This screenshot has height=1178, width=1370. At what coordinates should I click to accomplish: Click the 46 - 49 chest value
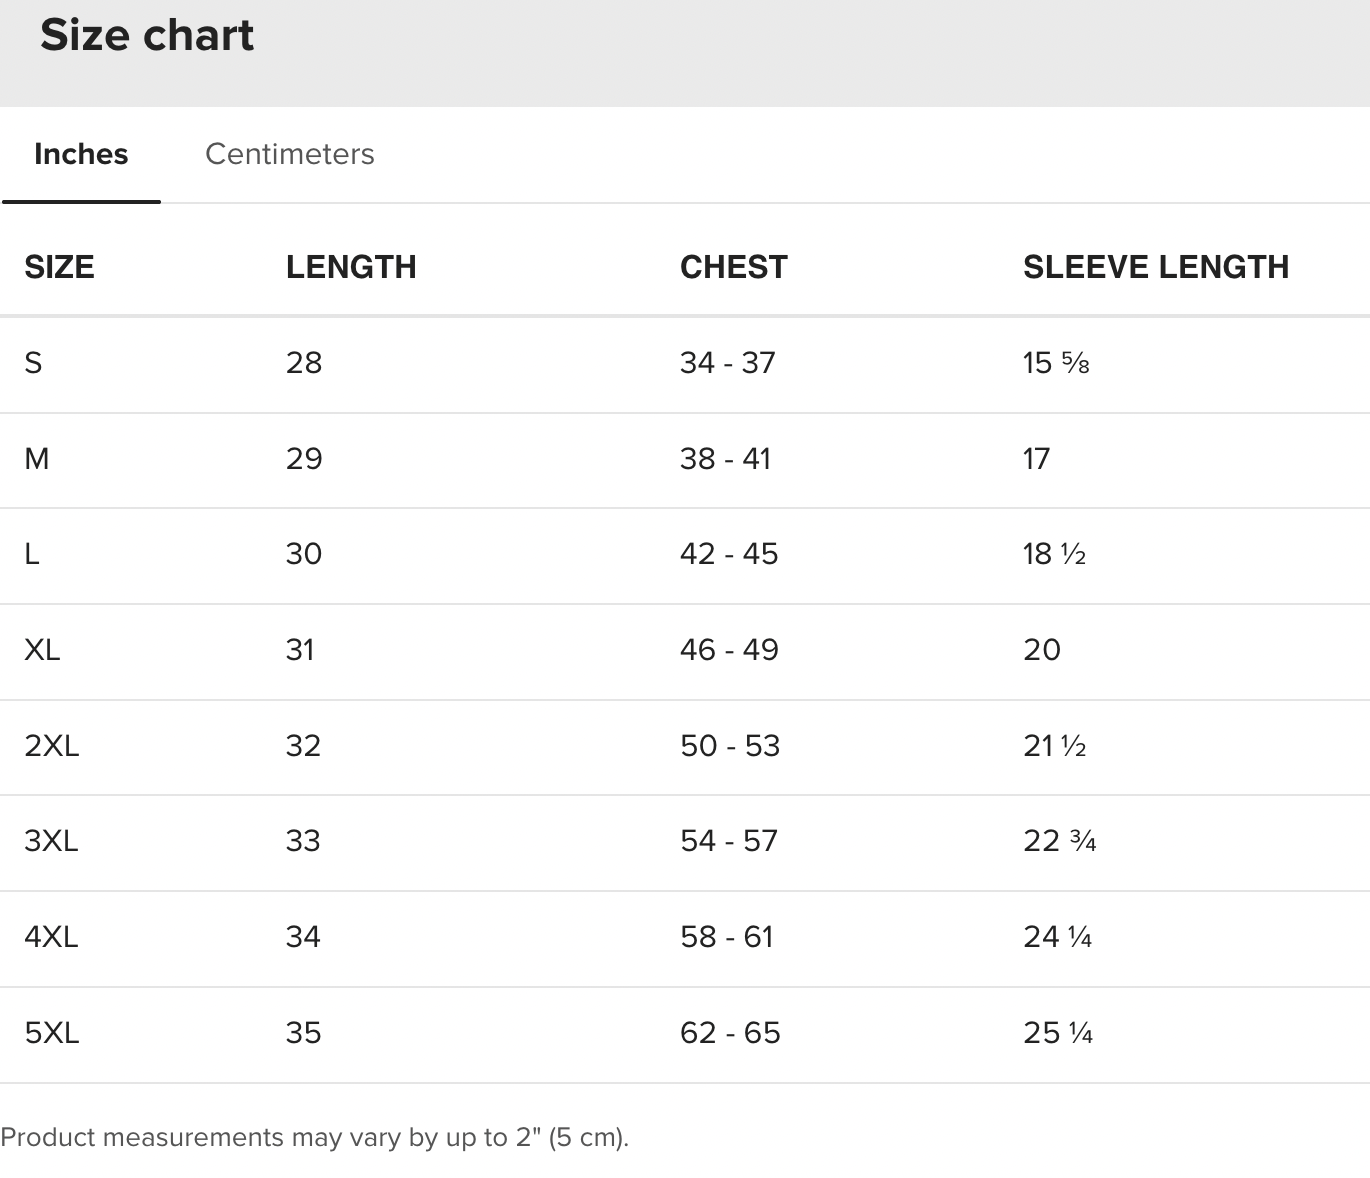pyautogui.click(x=729, y=650)
